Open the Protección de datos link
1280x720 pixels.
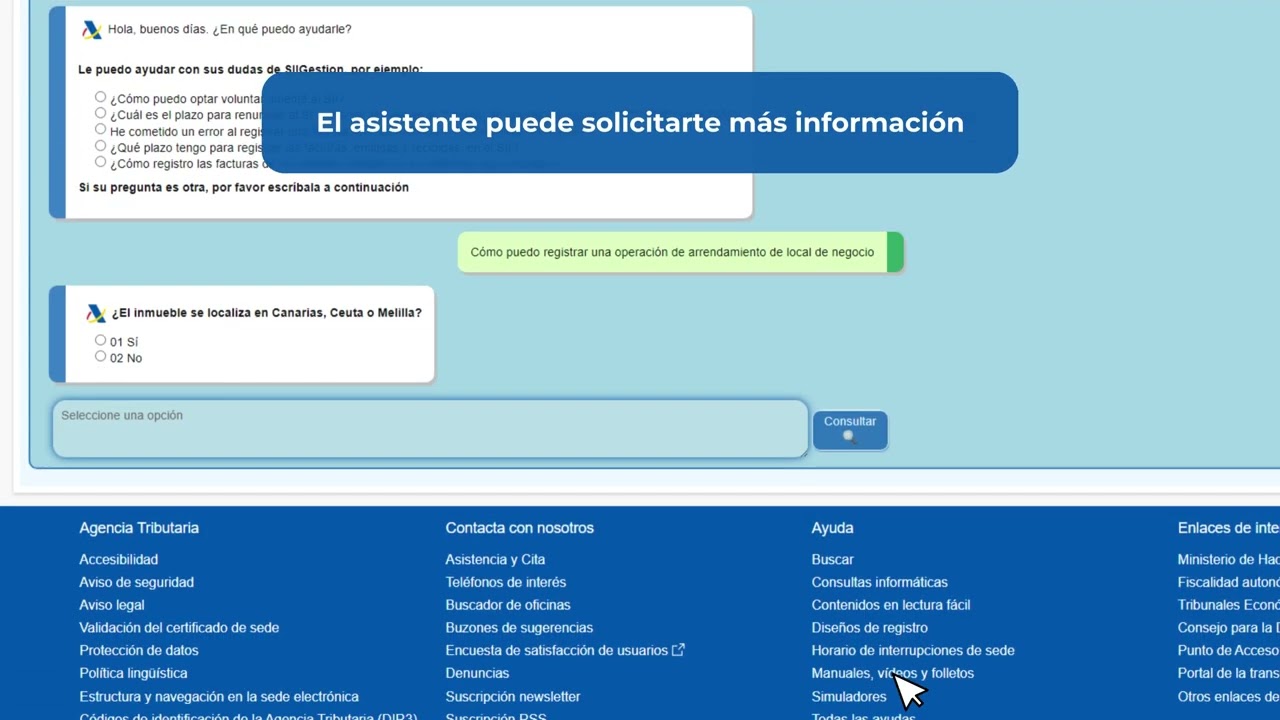pos(139,650)
